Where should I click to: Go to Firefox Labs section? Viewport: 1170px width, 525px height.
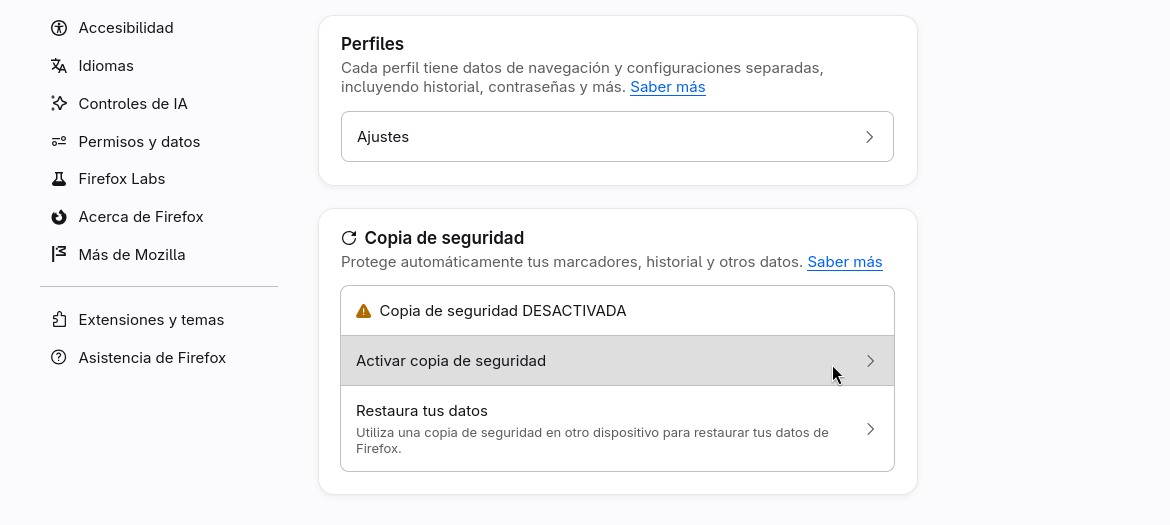tap(122, 179)
